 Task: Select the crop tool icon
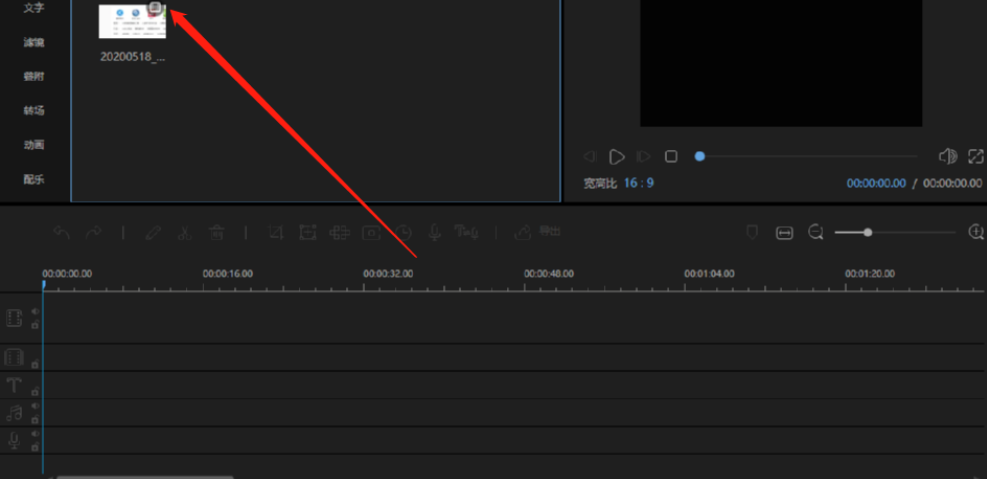point(276,233)
